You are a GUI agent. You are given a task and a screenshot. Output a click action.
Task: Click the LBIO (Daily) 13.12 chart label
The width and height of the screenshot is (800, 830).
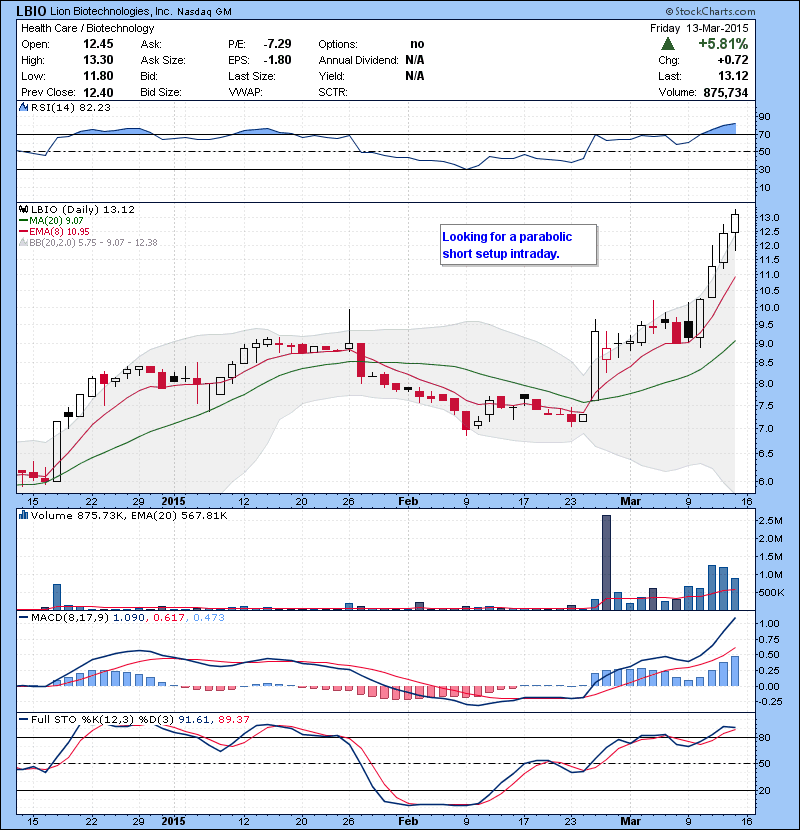pyautogui.click(x=83, y=210)
